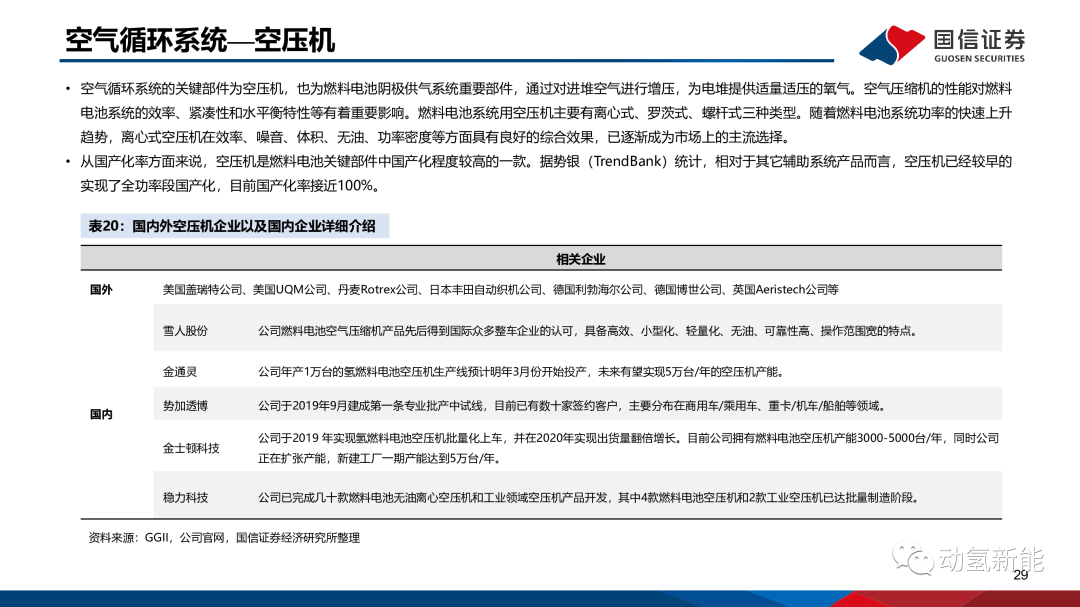This screenshot has width=1080, height=607.
Task: Click the 雪人股份 description about 国际众多整车企业
Action: pos(589,331)
